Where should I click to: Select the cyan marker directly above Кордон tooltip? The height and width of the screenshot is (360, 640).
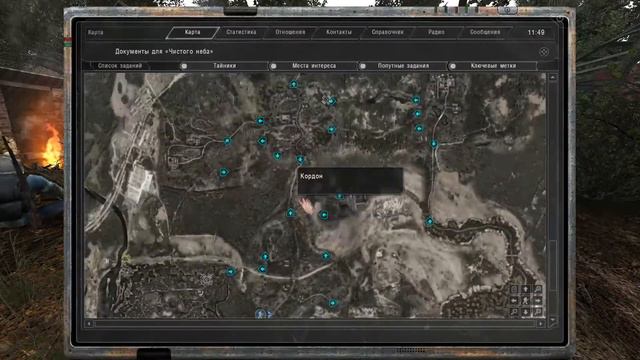pos(300,159)
